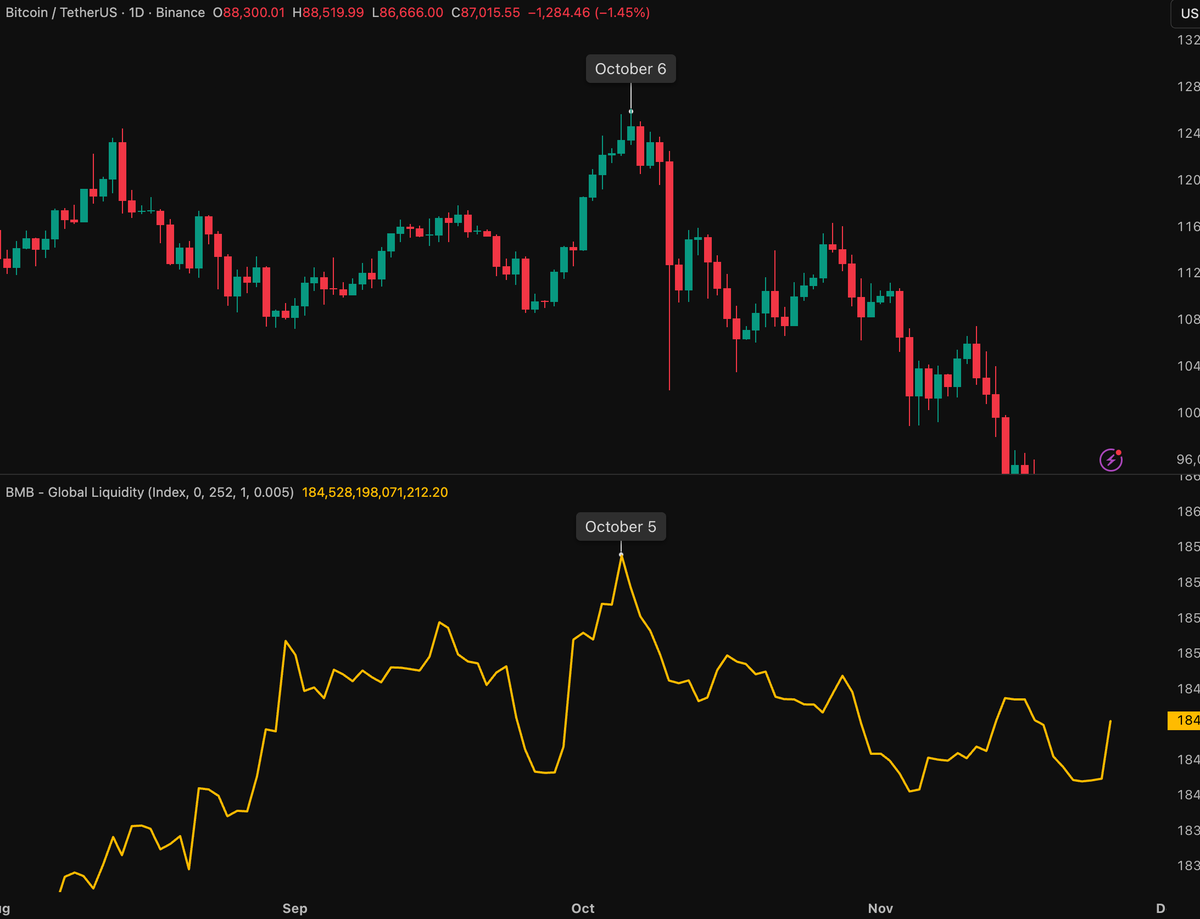The image size is (1200, 919).
Task: Click the −1,284.46 (−1.45%) change value
Action: pyautogui.click(x=588, y=13)
